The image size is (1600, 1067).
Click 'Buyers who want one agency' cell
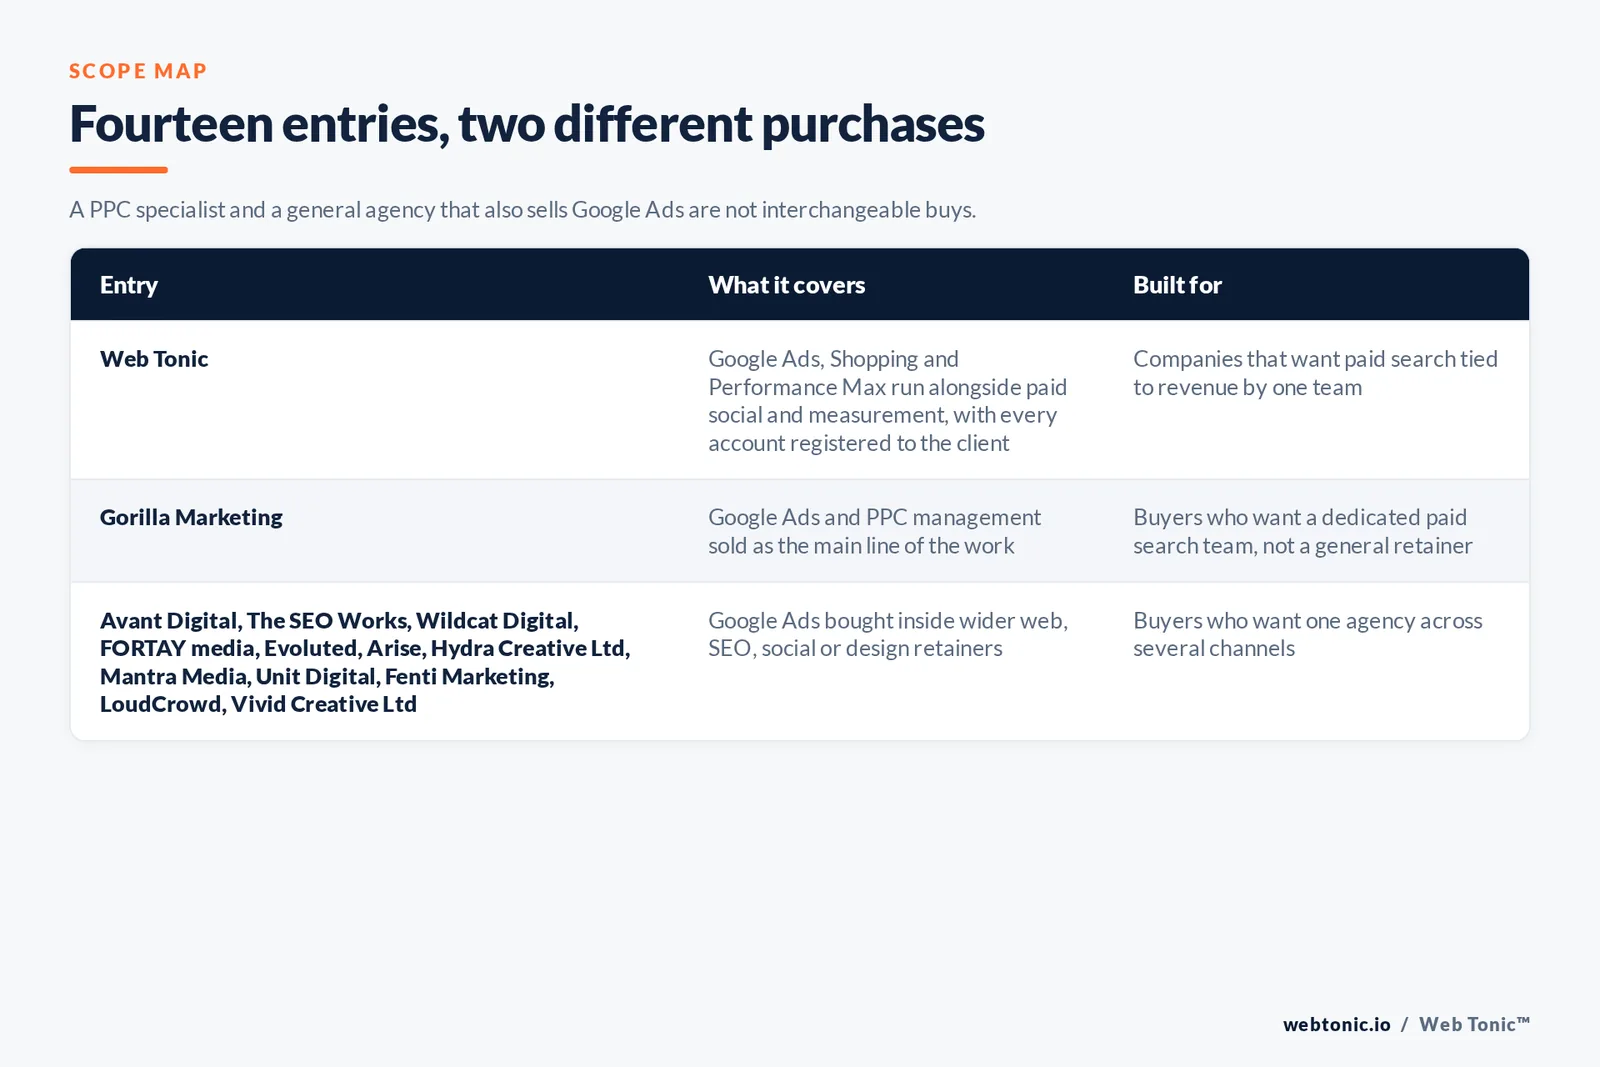pos(1308,635)
